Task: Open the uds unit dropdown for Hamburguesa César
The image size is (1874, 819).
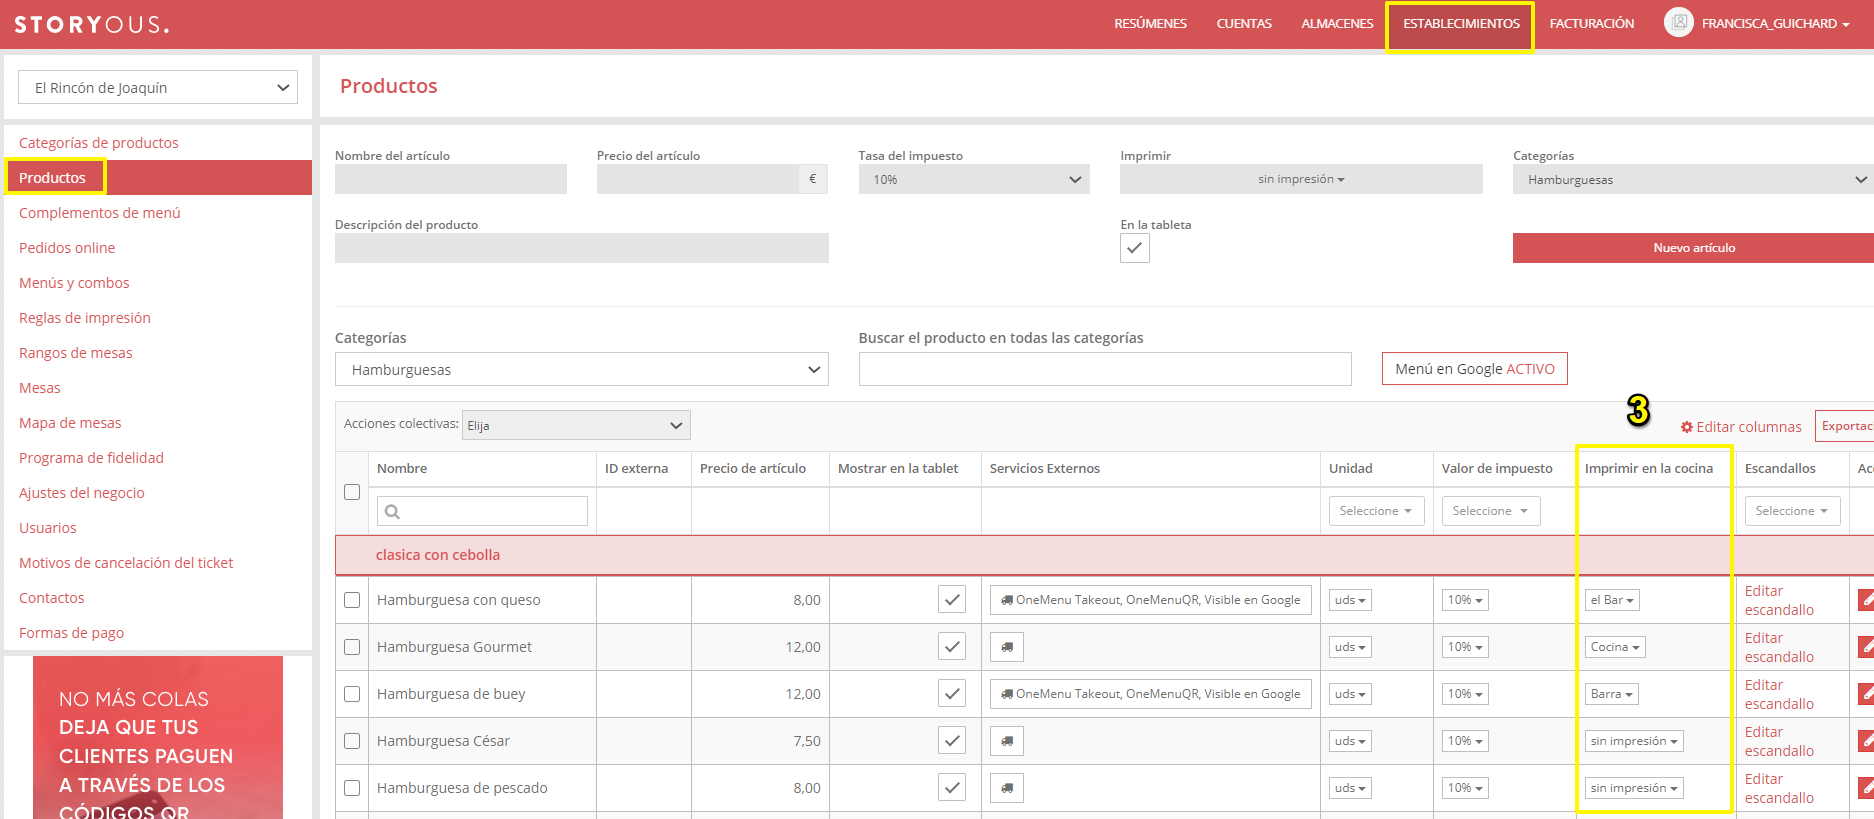Action: point(1350,741)
